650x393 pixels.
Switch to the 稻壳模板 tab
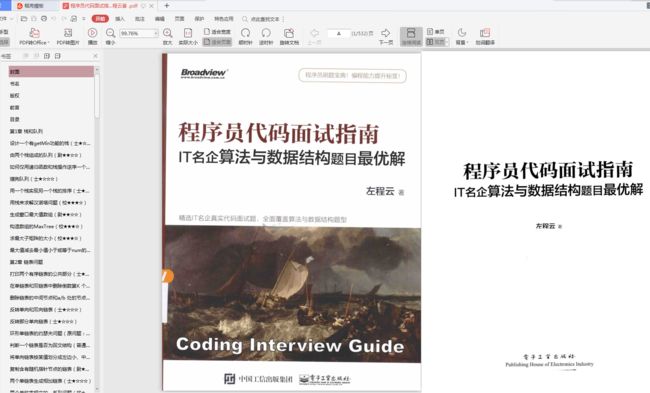coord(33,6)
